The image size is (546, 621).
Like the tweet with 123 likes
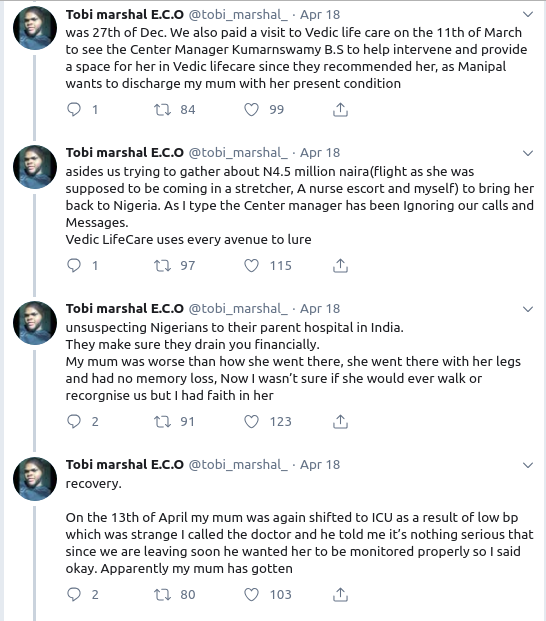click(x=251, y=421)
